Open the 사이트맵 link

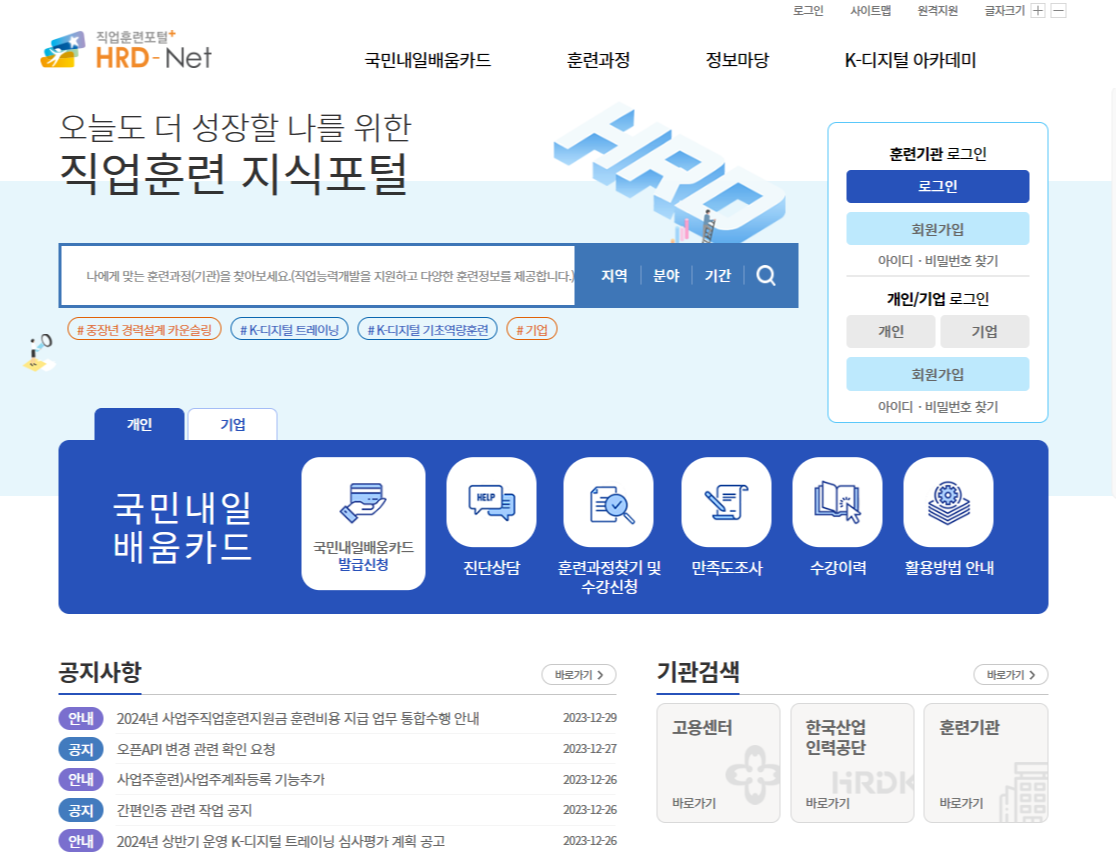(870, 11)
